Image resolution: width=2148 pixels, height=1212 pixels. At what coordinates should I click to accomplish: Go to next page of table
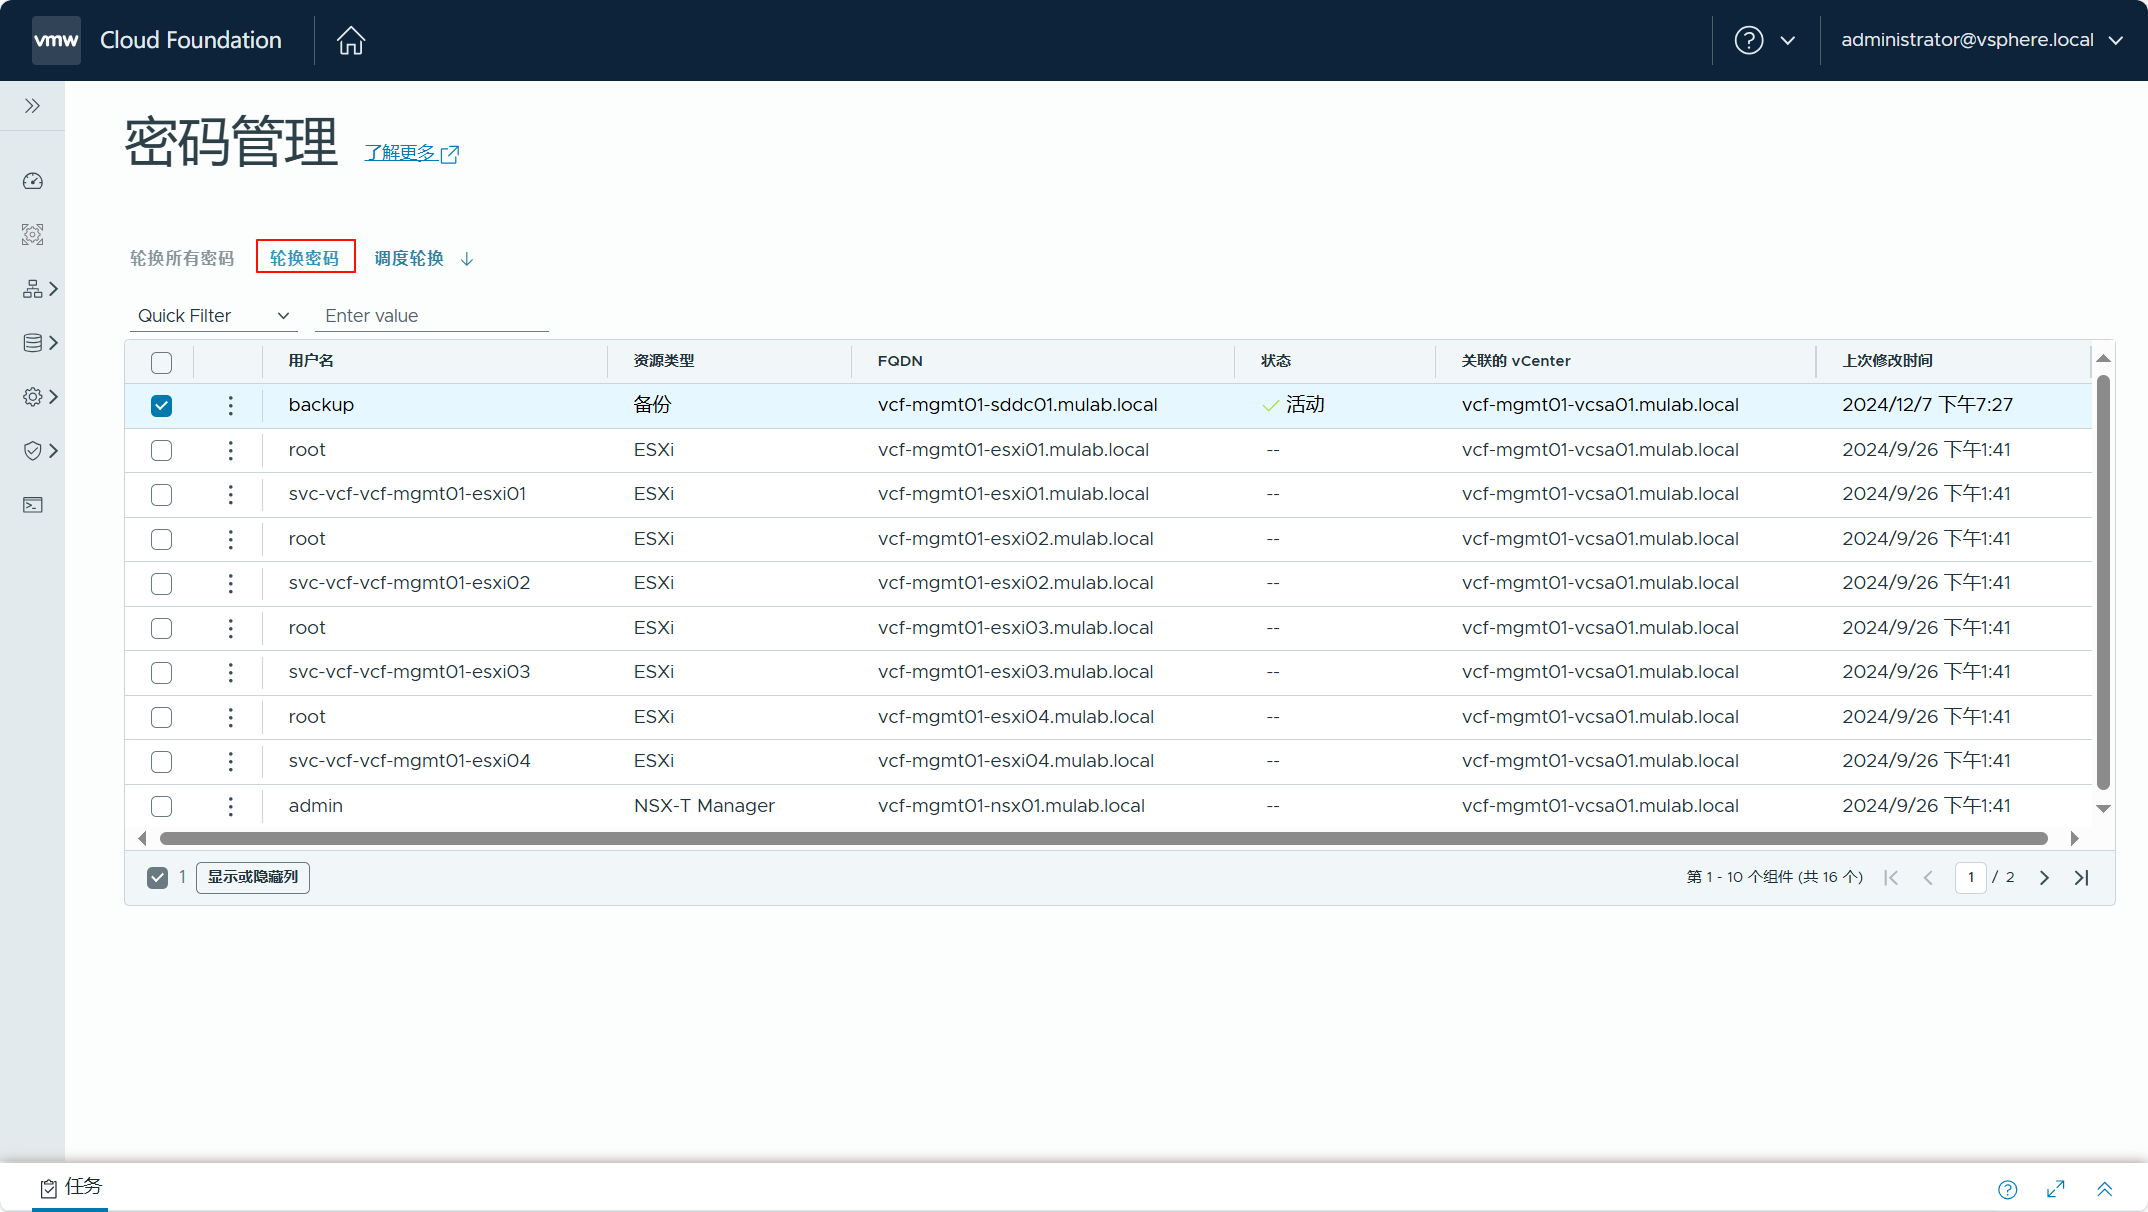tap(2044, 877)
